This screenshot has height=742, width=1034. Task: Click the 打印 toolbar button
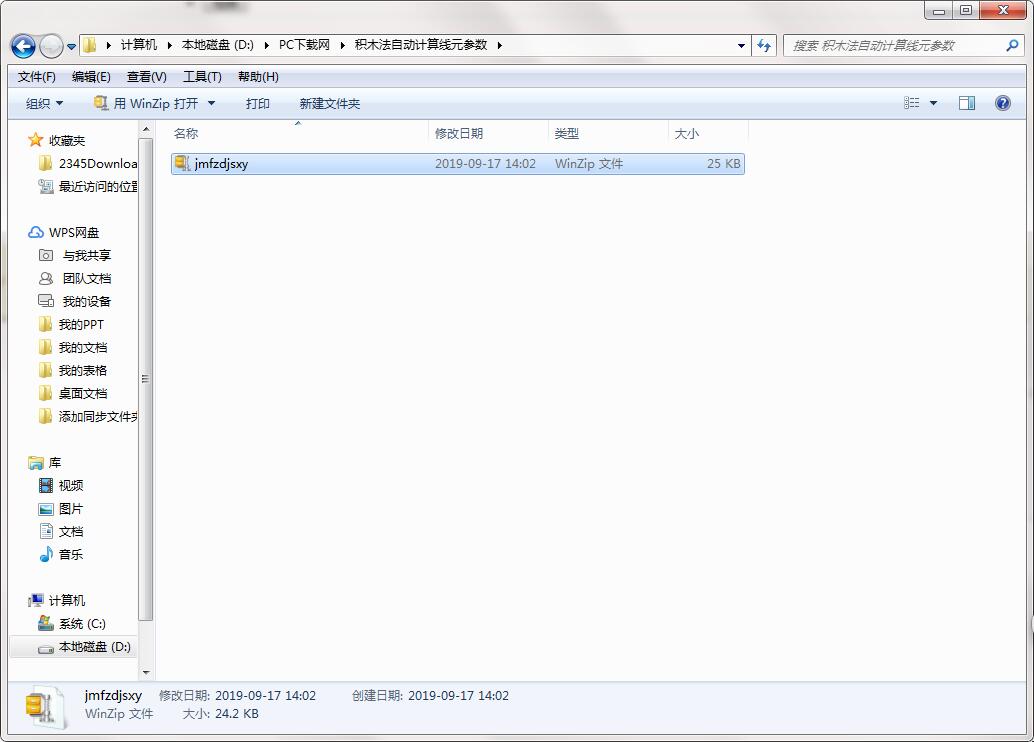pos(257,104)
